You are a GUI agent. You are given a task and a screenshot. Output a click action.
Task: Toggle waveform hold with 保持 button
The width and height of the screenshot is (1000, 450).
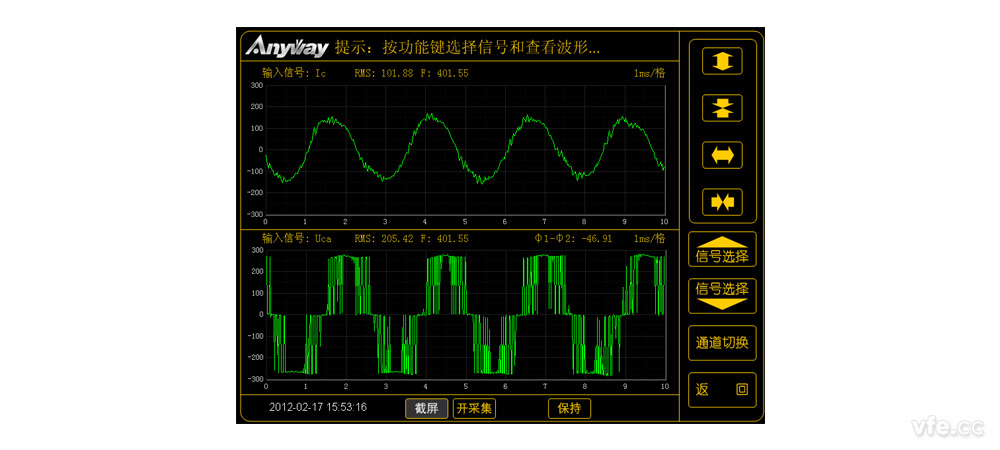tap(569, 408)
